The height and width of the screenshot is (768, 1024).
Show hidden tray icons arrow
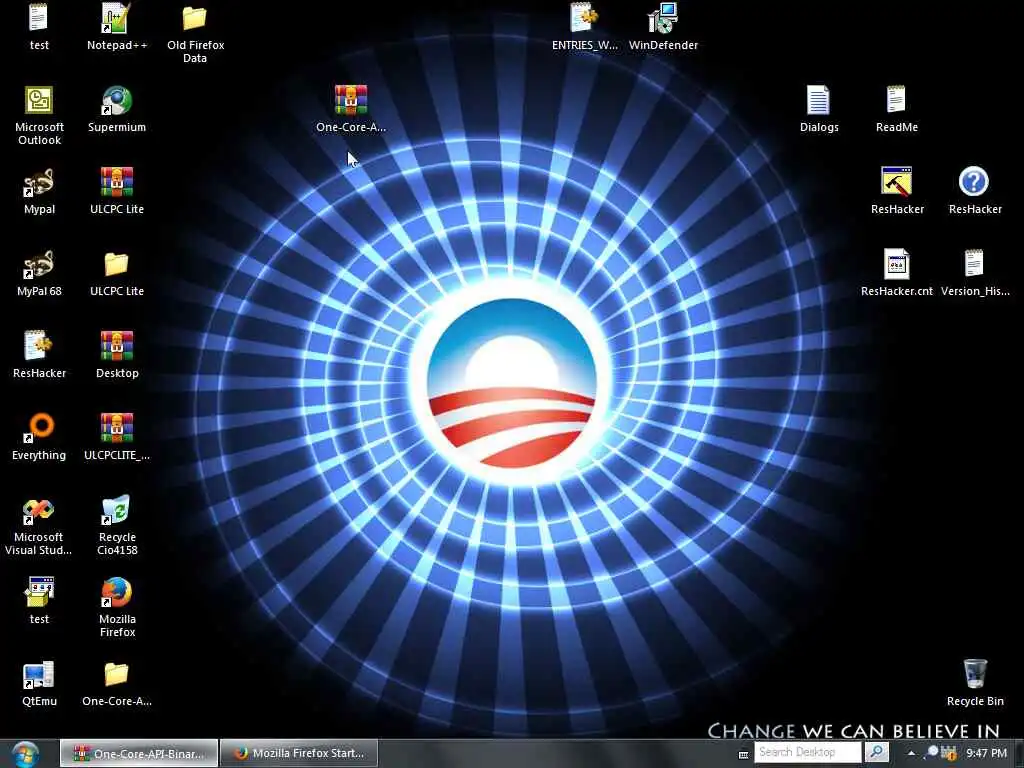[911, 753]
